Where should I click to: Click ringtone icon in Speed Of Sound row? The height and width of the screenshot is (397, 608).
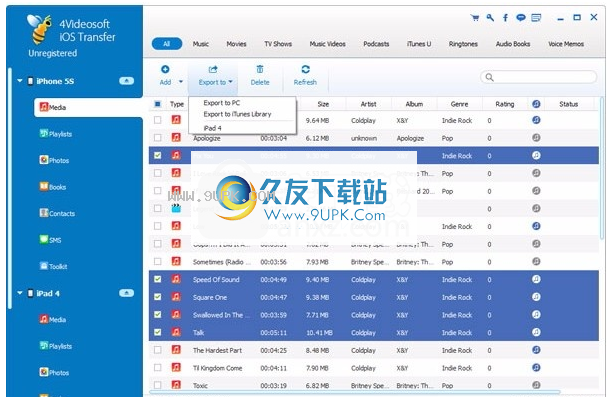536,279
